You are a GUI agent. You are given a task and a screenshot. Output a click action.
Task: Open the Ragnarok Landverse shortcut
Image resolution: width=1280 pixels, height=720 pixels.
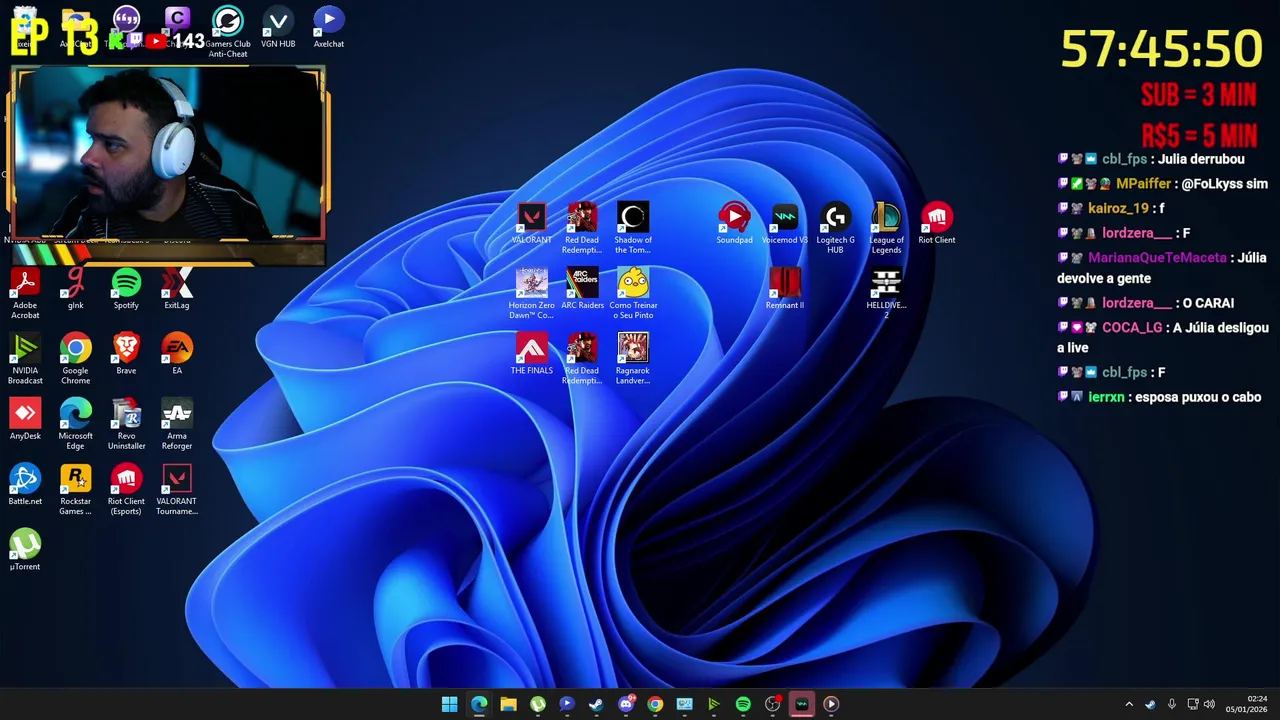pyautogui.click(x=633, y=359)
